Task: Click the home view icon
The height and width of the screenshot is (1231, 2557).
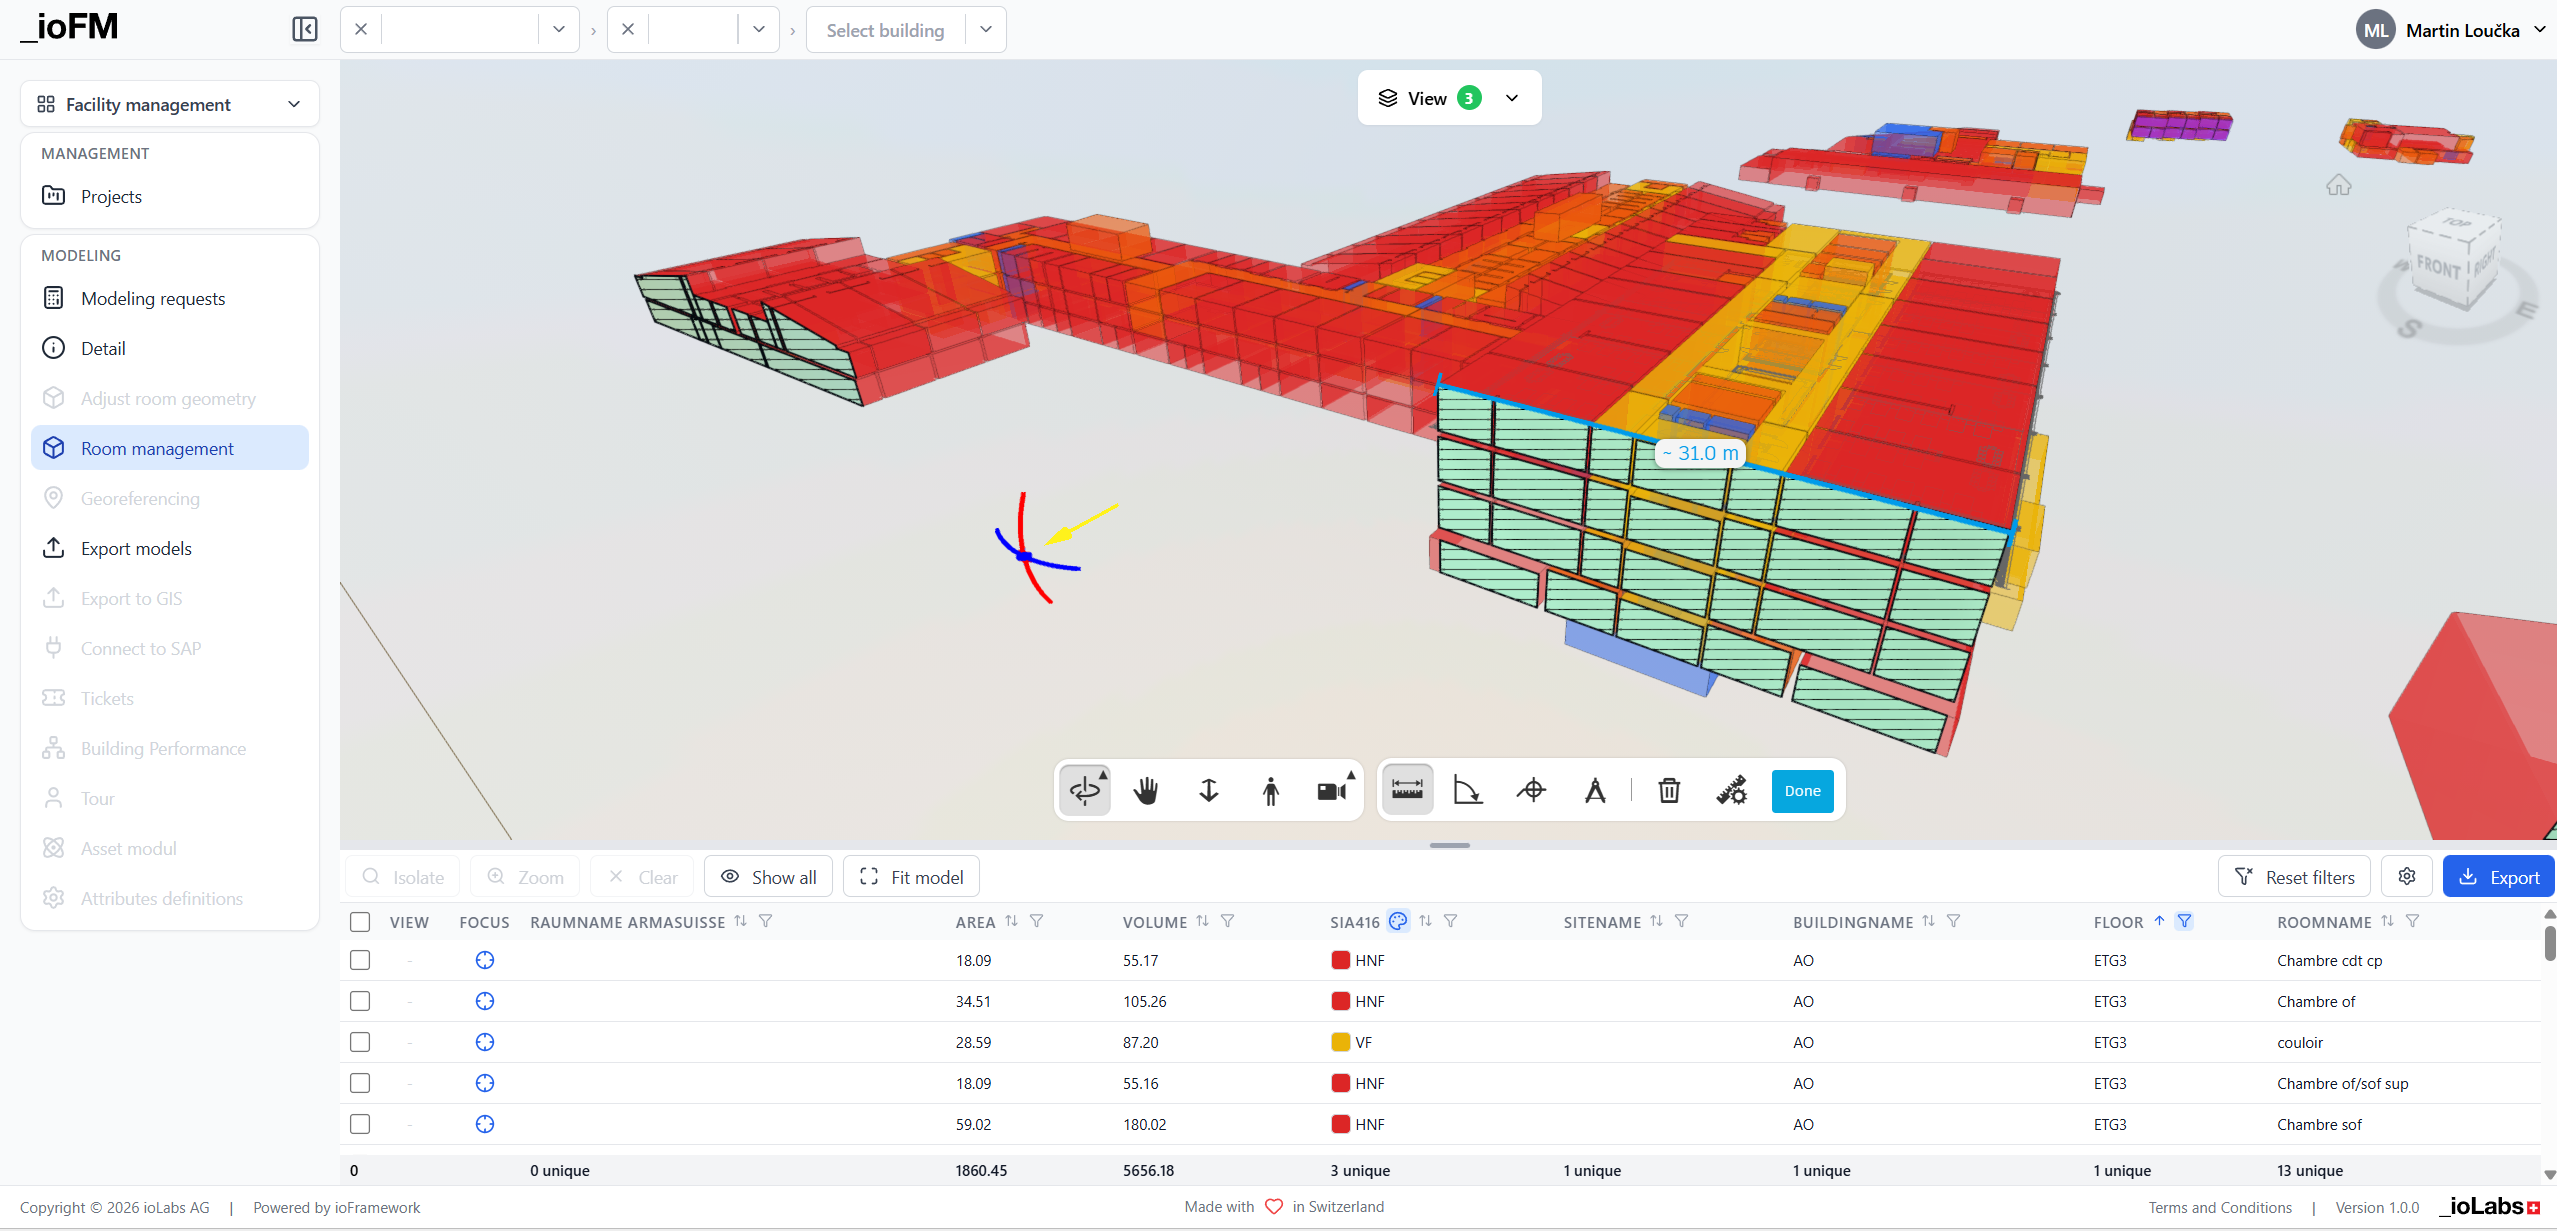Action: click(x=2338, y=185)
